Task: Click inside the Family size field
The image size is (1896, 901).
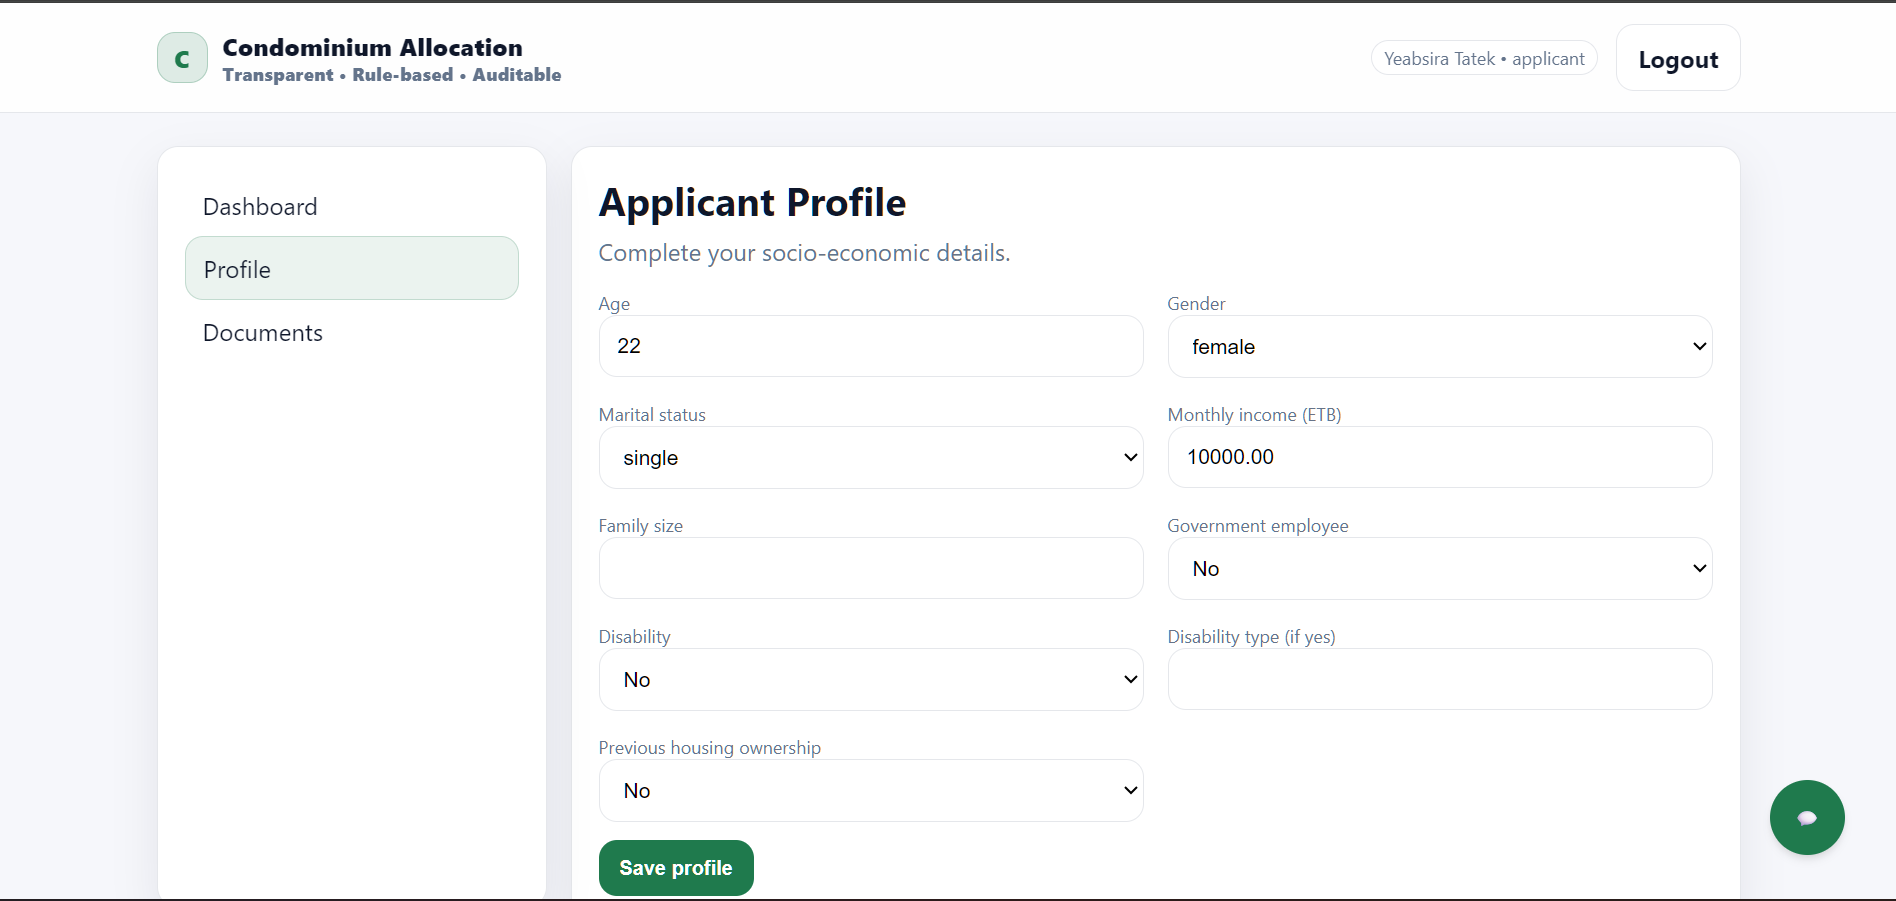Action: coord(870,568)
